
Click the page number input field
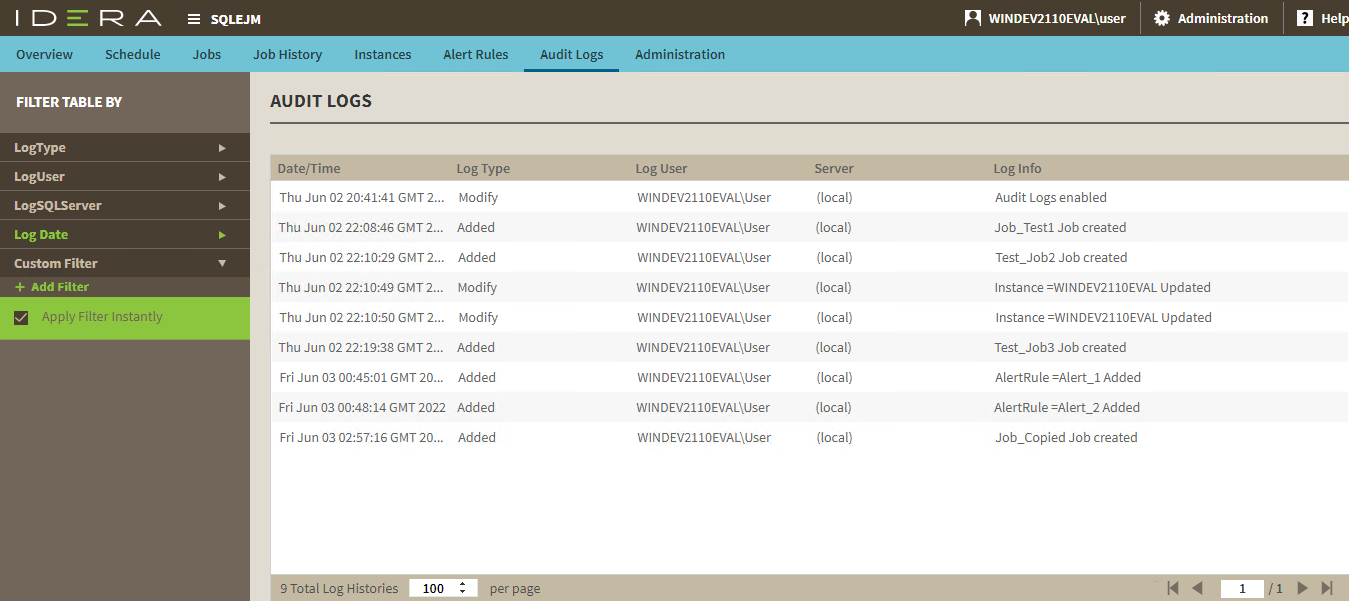click(x=1243, y=588)
